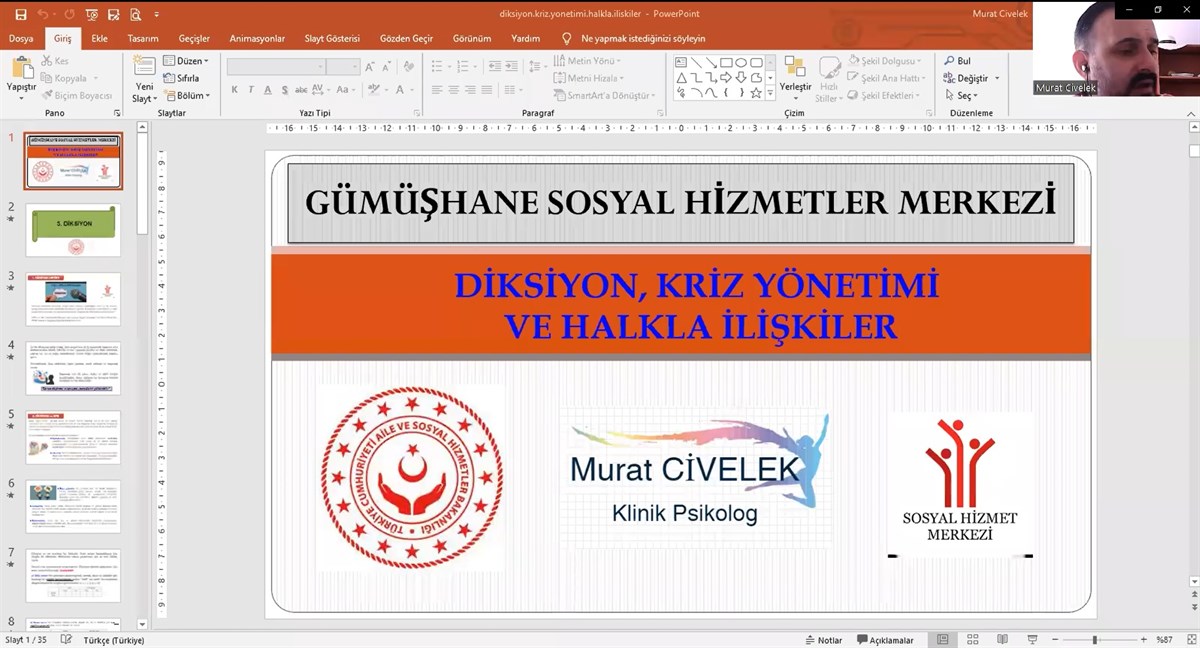Expand the shapes gallery with More arrow

pyautogui.click(x=770, y=92)
